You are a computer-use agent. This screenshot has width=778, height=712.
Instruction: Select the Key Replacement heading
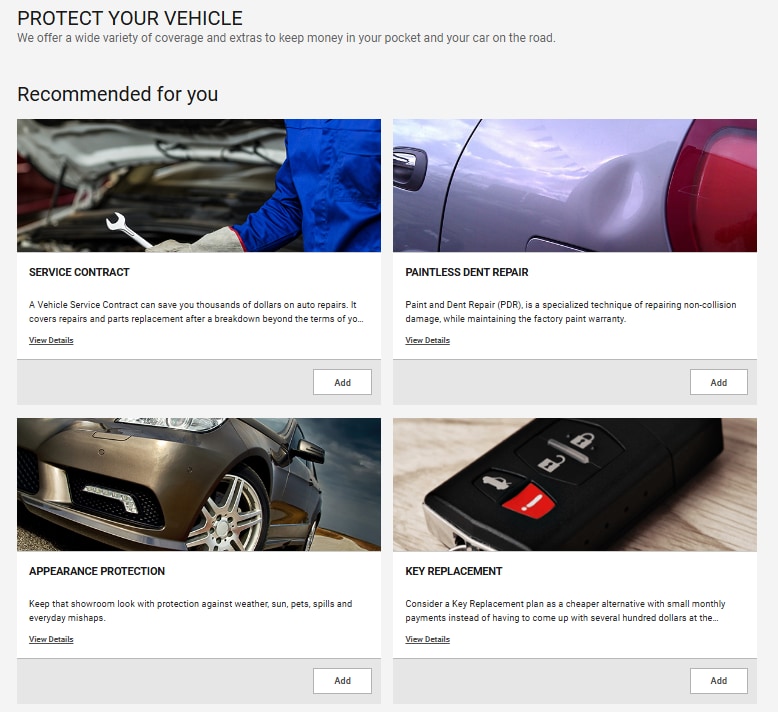click(454, 571)
